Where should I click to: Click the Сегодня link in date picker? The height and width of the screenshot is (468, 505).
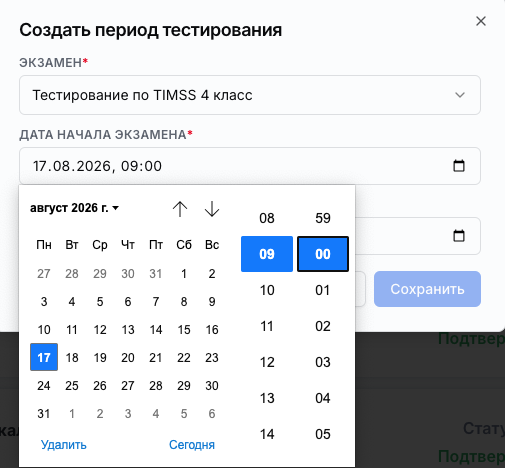pyautogui.click(x=192, y=445)
